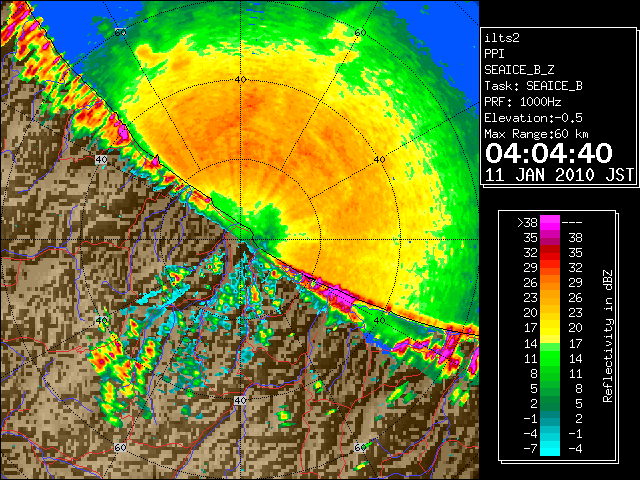The height and width of the screenshot is (480, 640).
Task: Click the 'Max Range:60 km' text
Action: [537, 134]
